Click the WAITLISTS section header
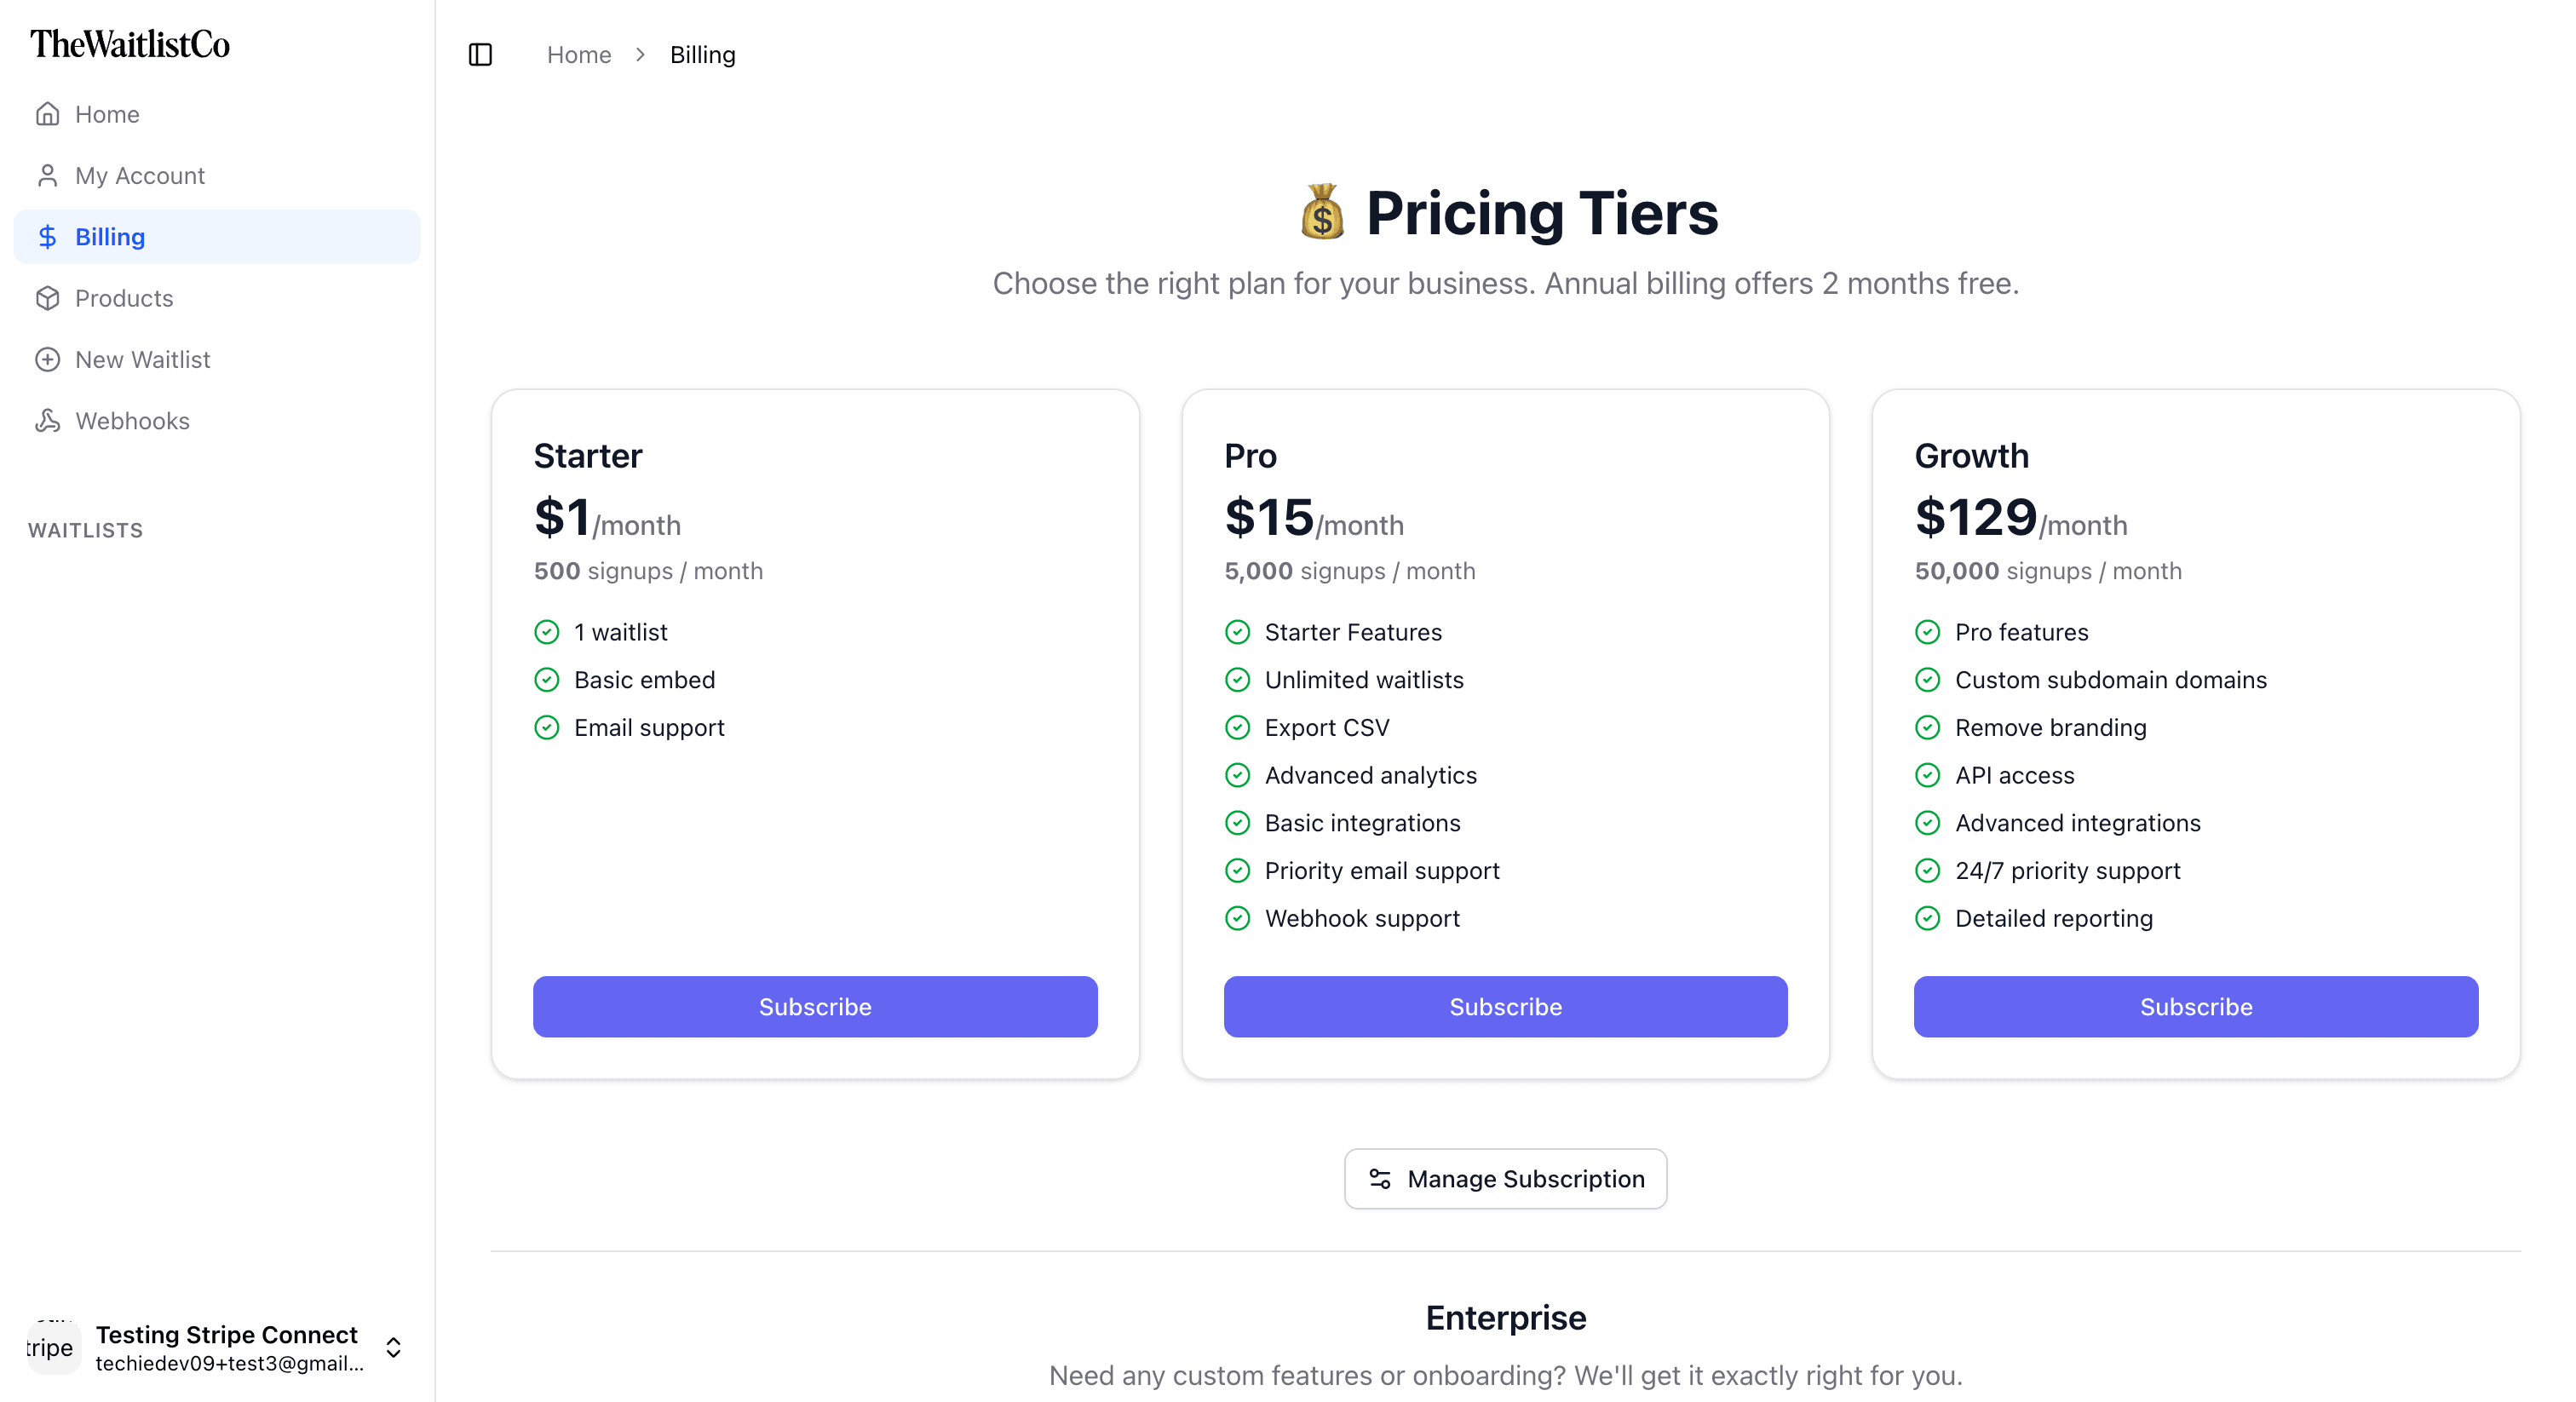The width and height of the screenshot is (2576, 1402). click(86, 530)
